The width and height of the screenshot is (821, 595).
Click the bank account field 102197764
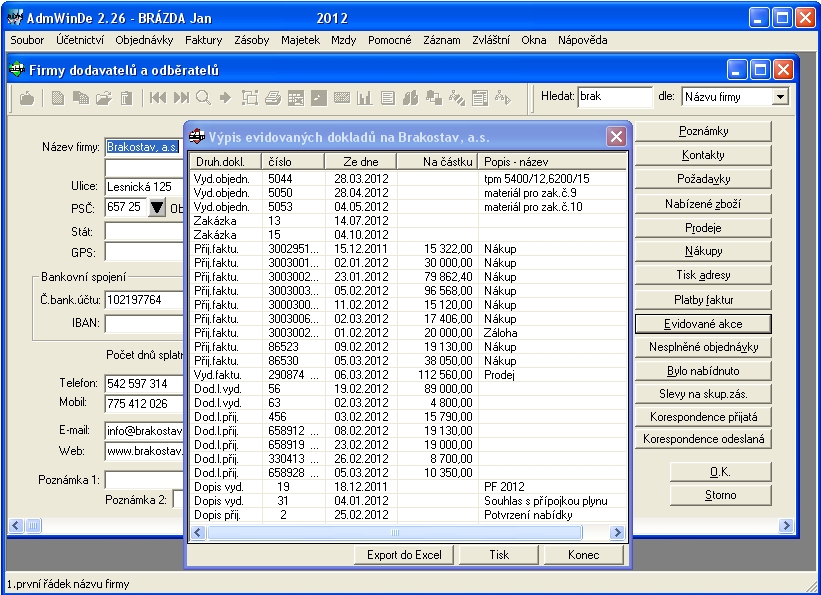[144, 300]
